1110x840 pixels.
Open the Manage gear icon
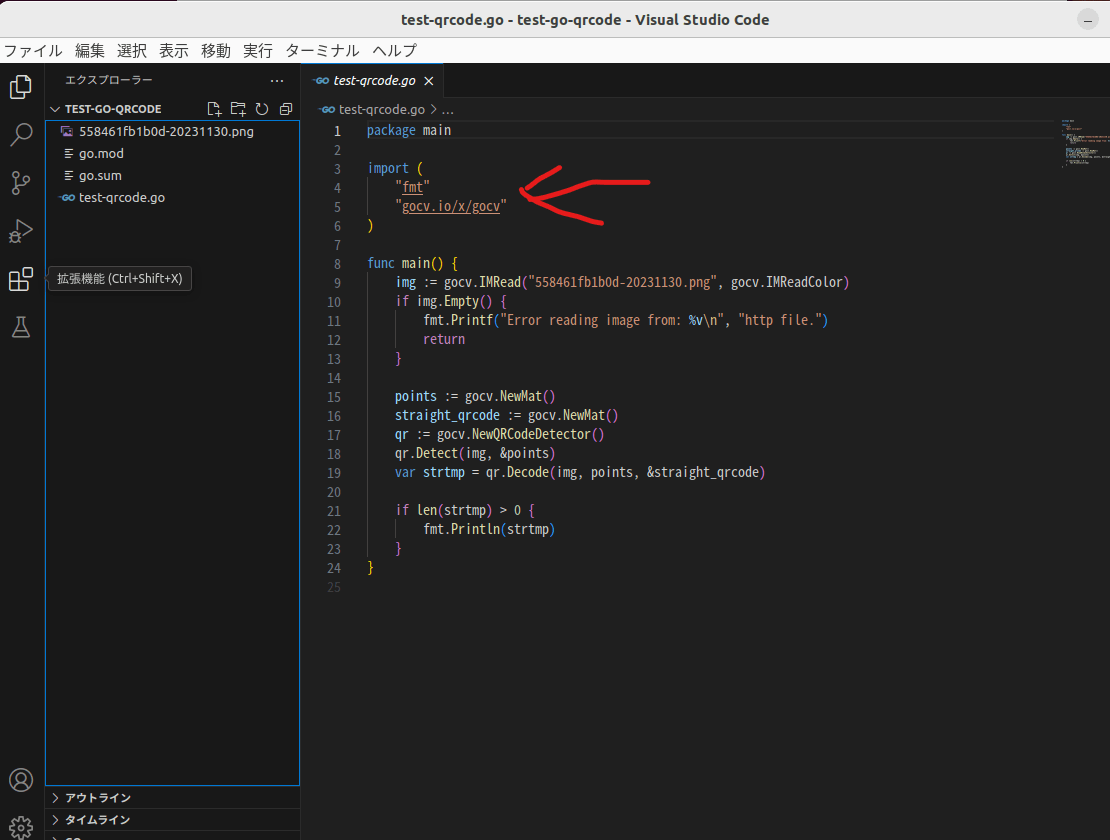pyautogui.click(x=21, y=827)
